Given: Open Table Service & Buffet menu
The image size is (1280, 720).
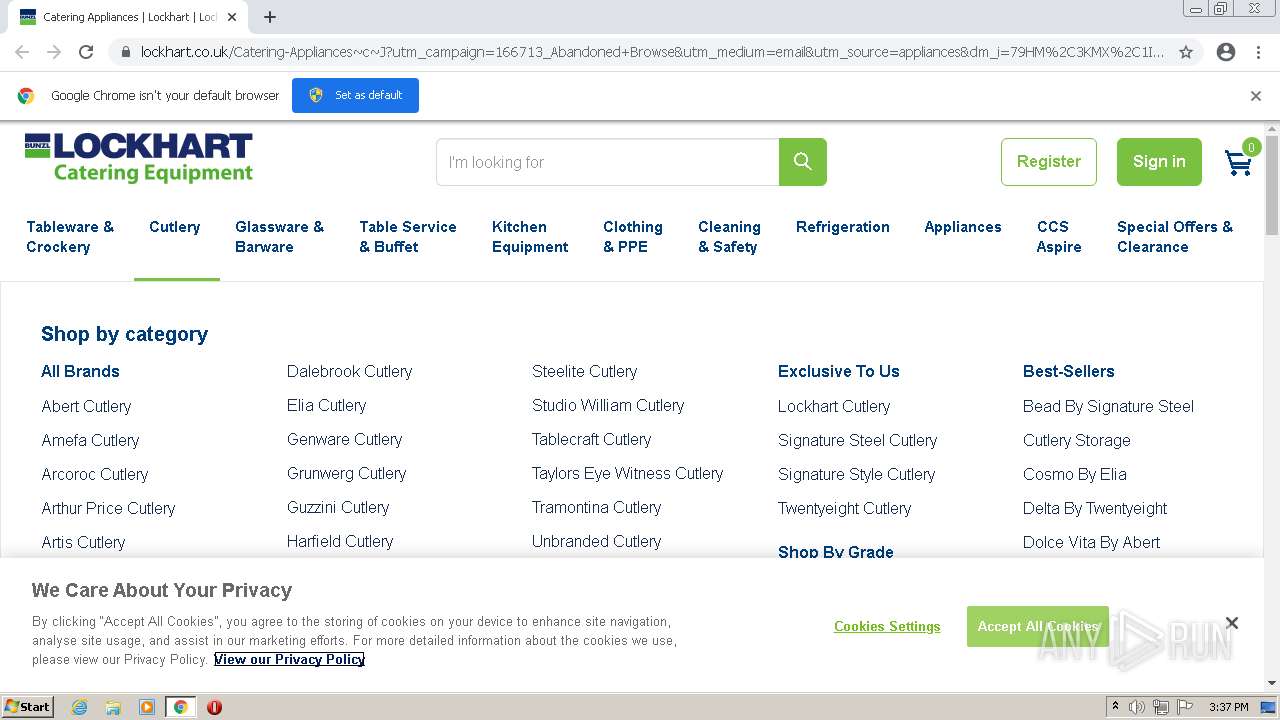Looking at the screenshot, I should click(408, 237).
